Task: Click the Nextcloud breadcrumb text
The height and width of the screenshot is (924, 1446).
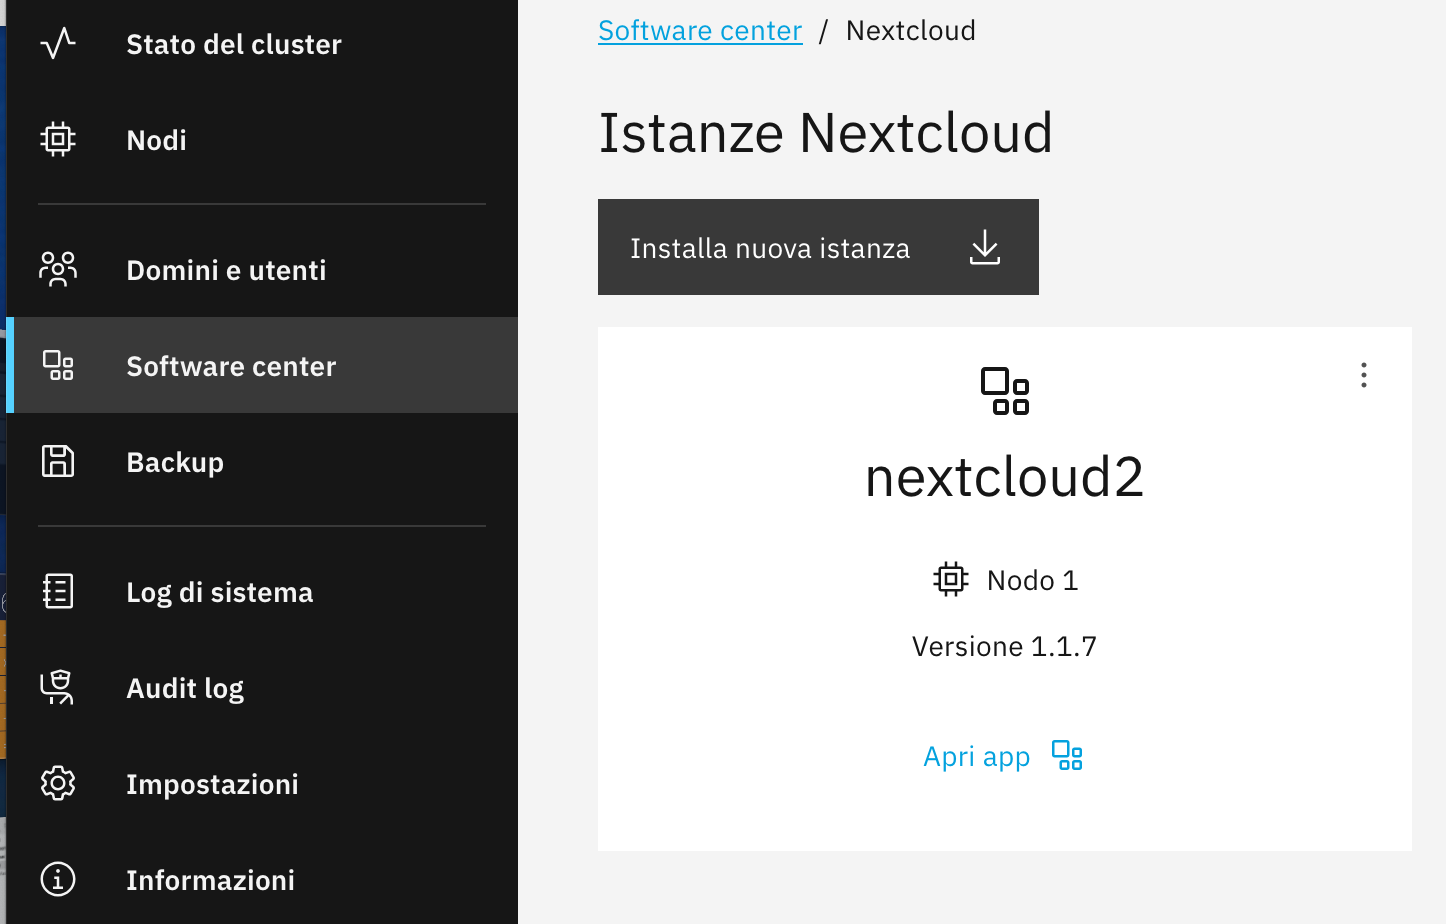Action: tap(911, 31)
